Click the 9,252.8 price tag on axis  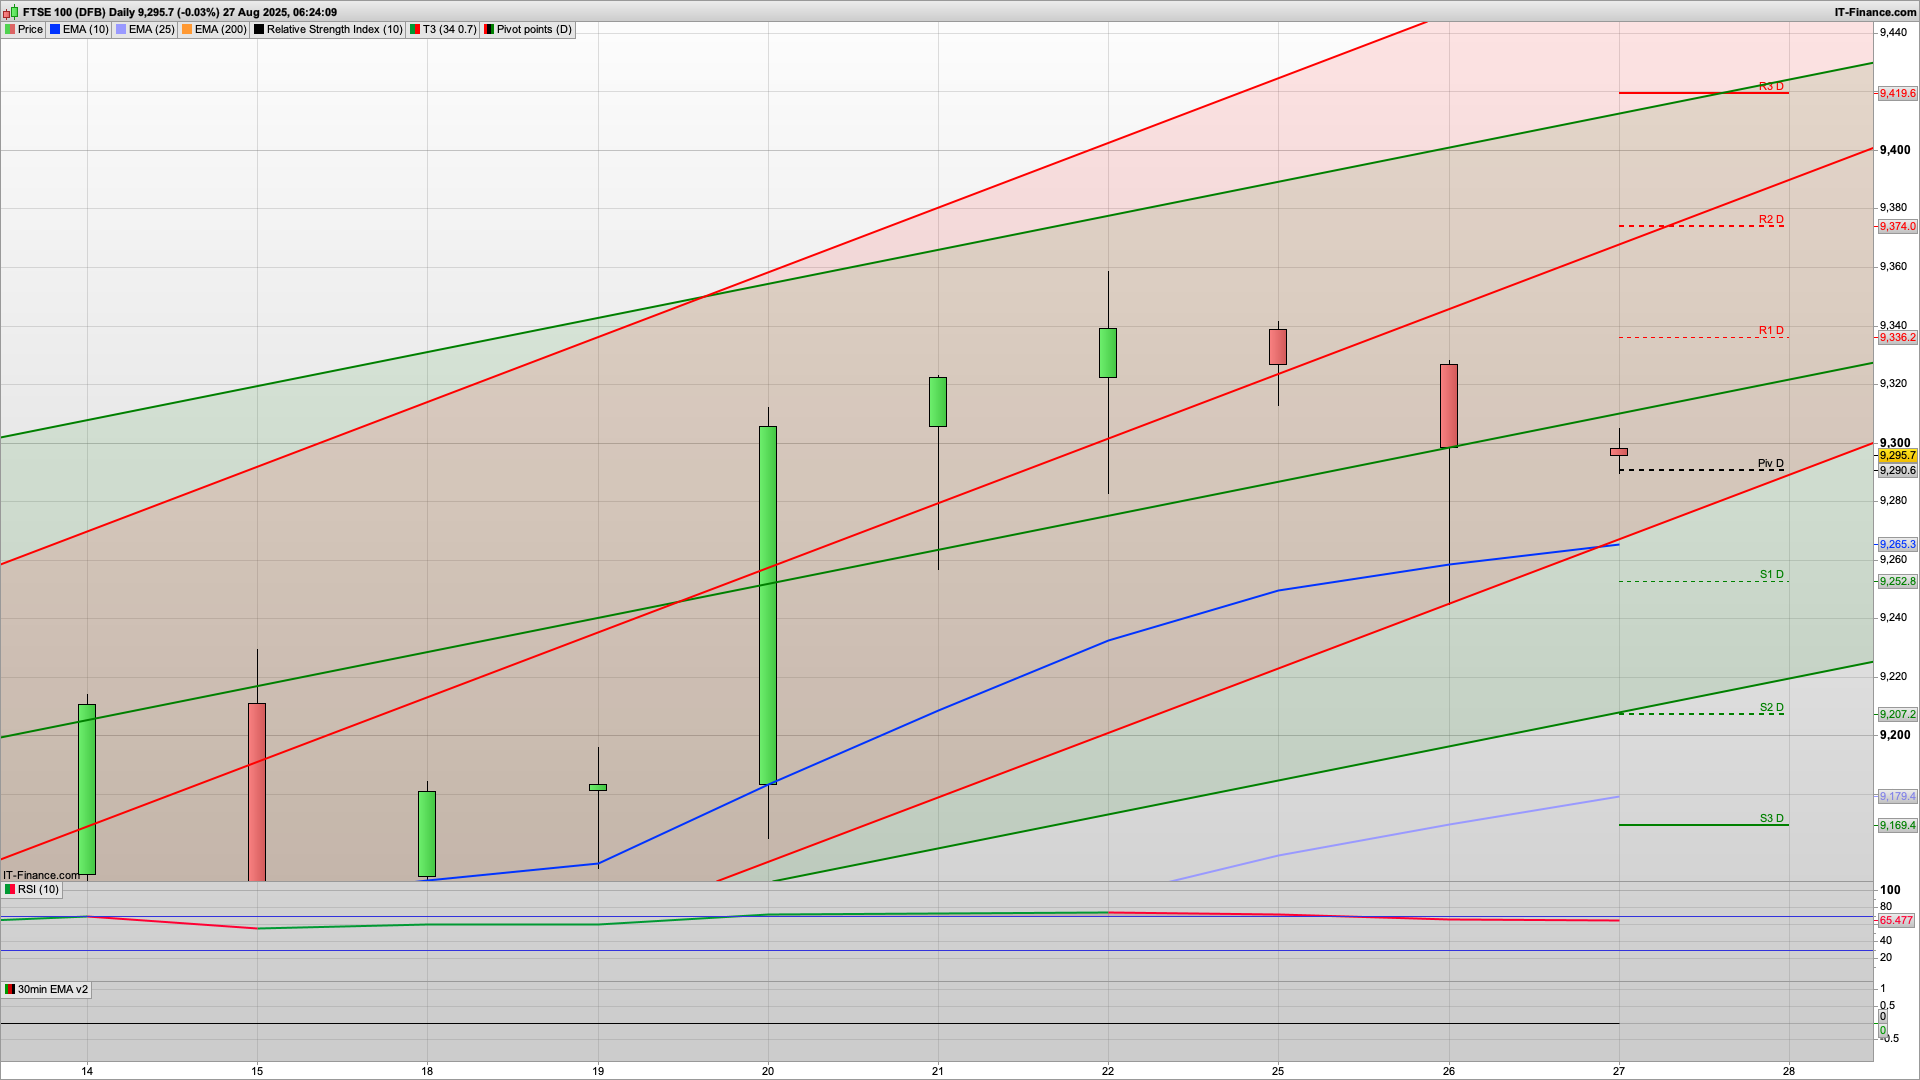[x=1897, y=582]
